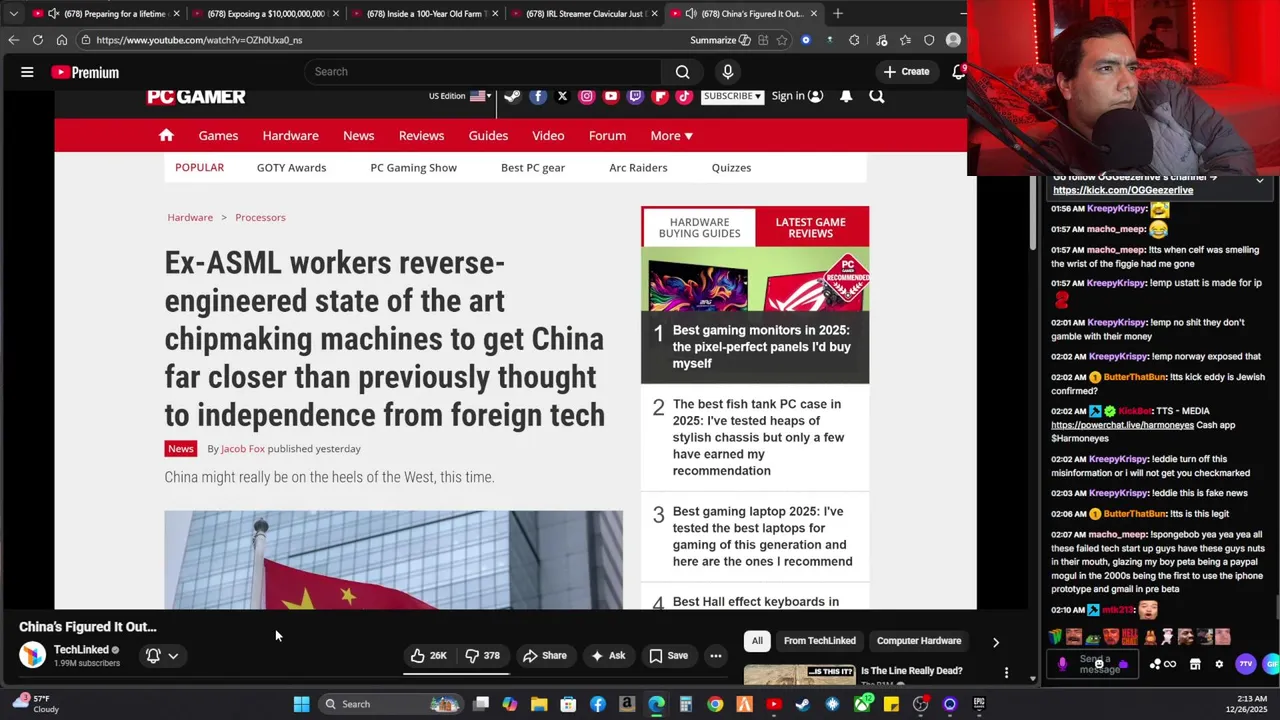Open options for Is The Line Really Dead video
The width and height of the screenshot is (1280, 720).
(1006, 673)
